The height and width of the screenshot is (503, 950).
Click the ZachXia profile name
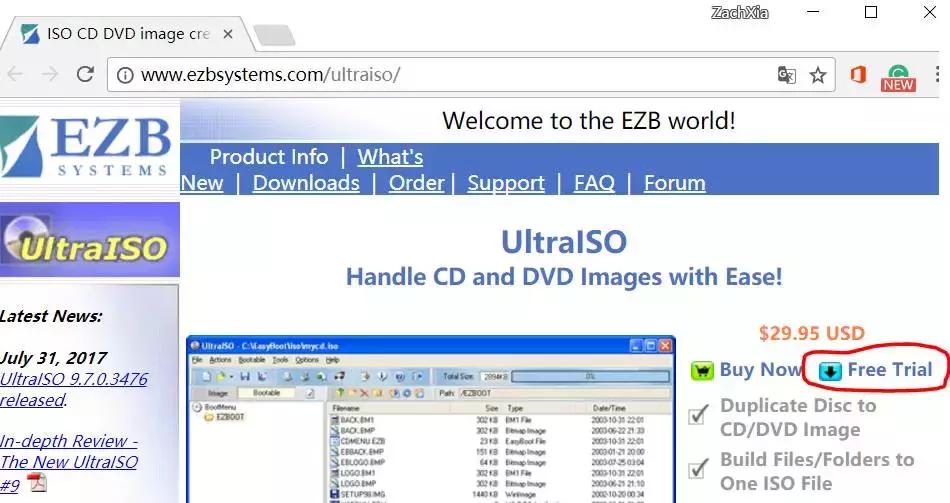coord(740,13)
